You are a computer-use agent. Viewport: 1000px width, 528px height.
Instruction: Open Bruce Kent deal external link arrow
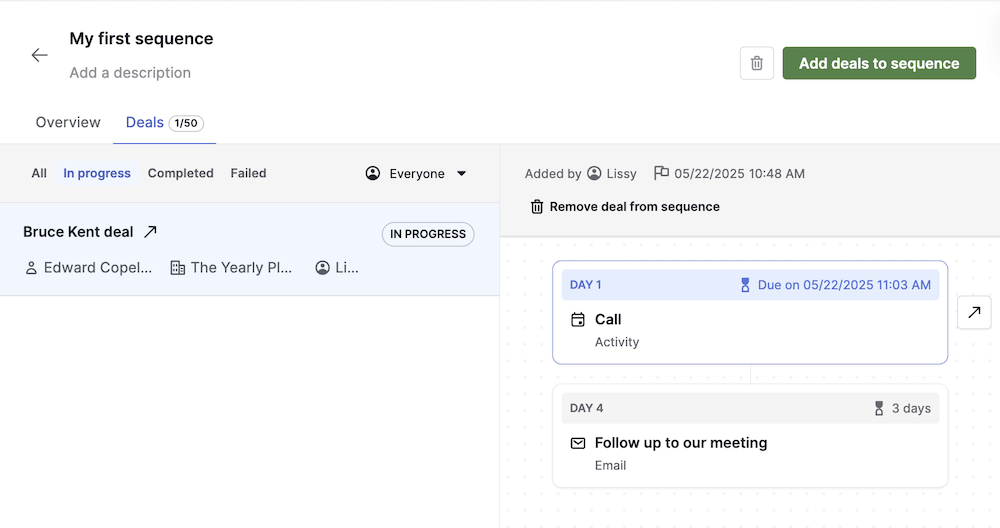150,232
